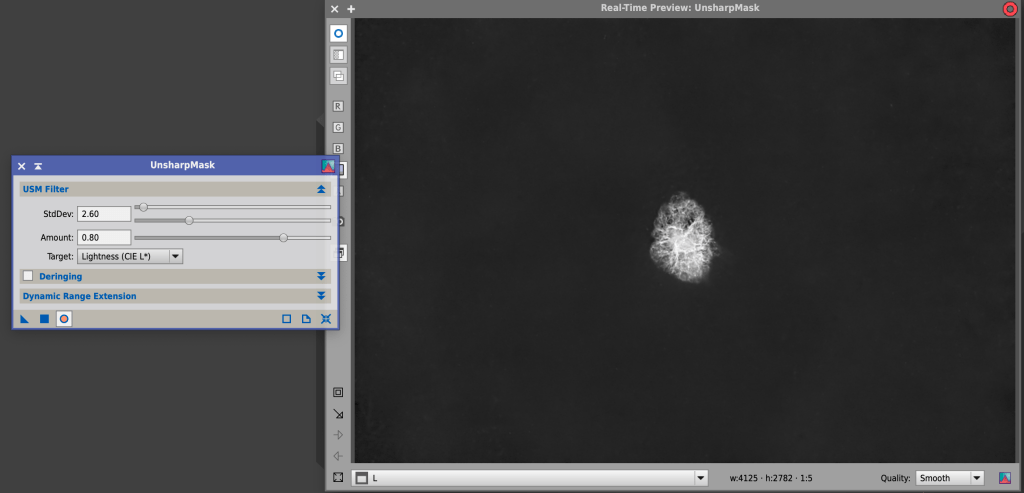1024x493 pixels.
Task: Expand the Dynamic Range Extension section
Action: pos(321,296)
